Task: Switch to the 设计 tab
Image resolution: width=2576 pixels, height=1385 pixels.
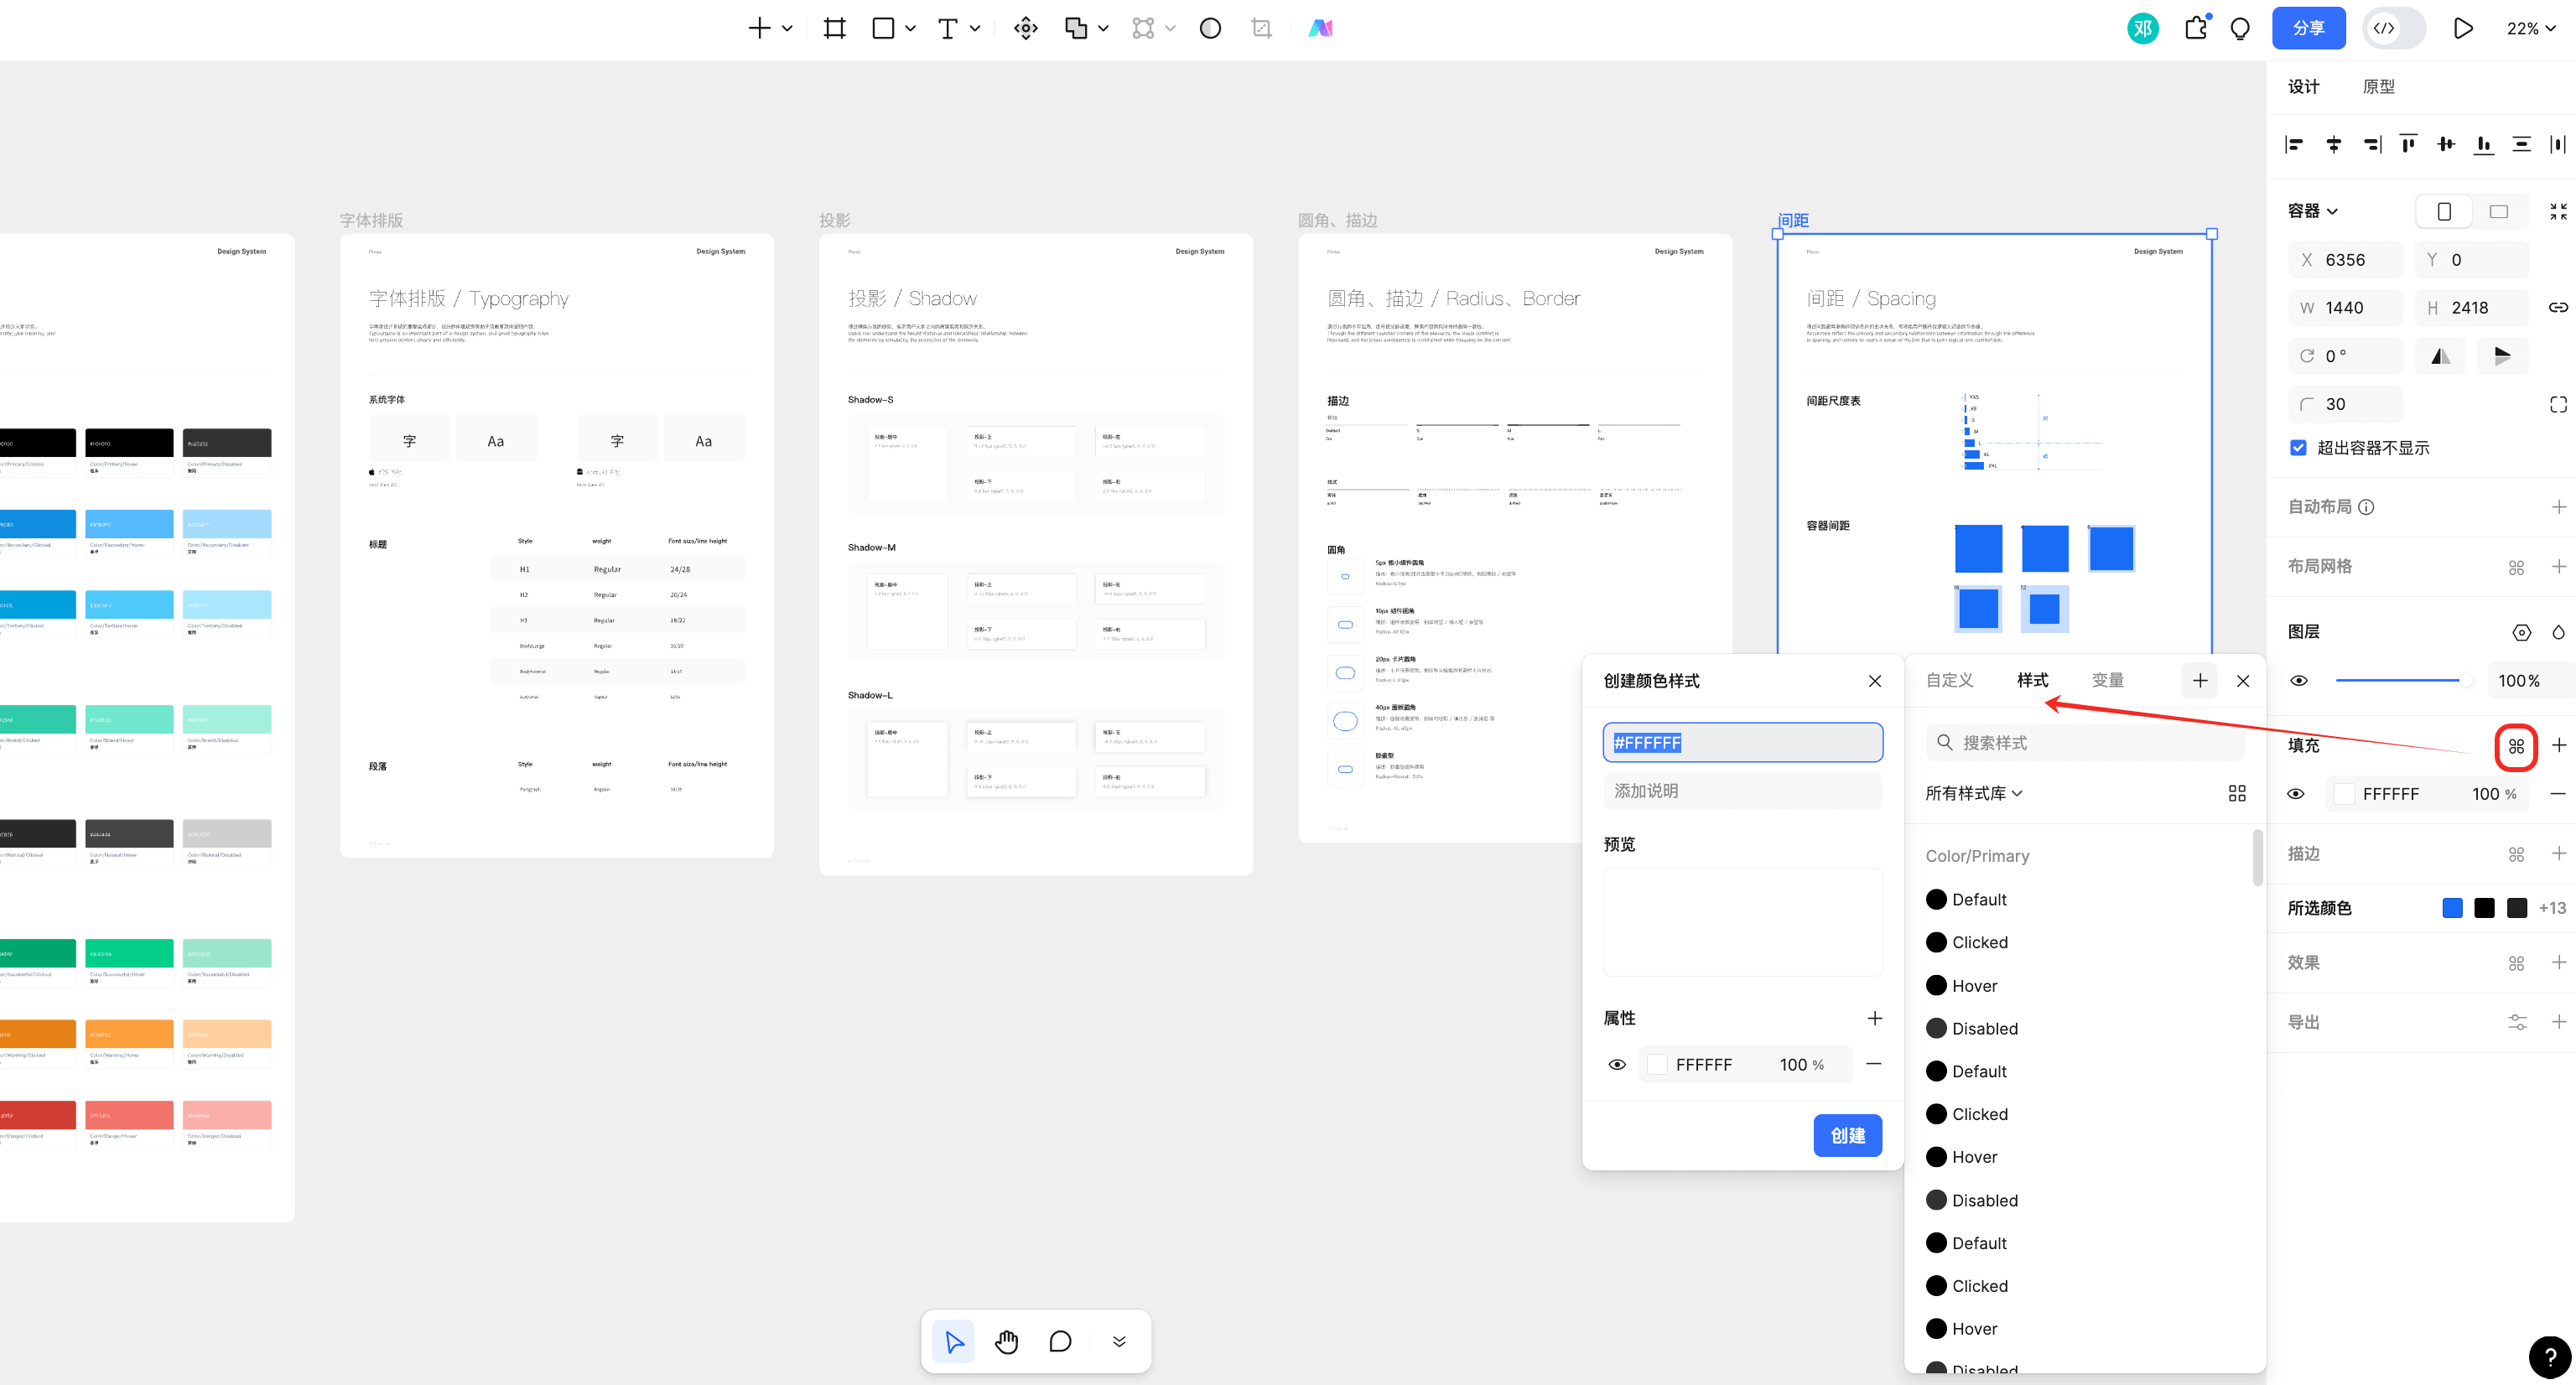Action: click(2303, 87)
